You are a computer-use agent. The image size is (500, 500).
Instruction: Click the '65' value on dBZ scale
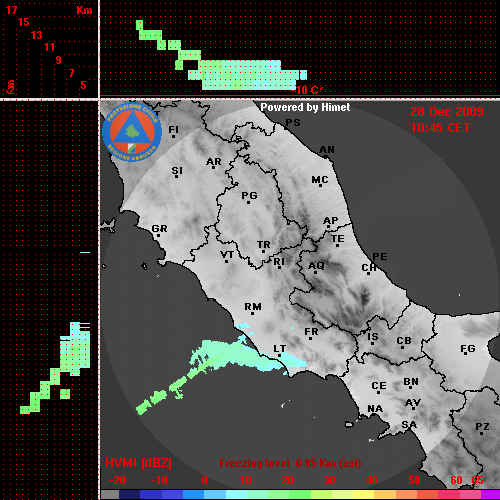coord(477,480)
